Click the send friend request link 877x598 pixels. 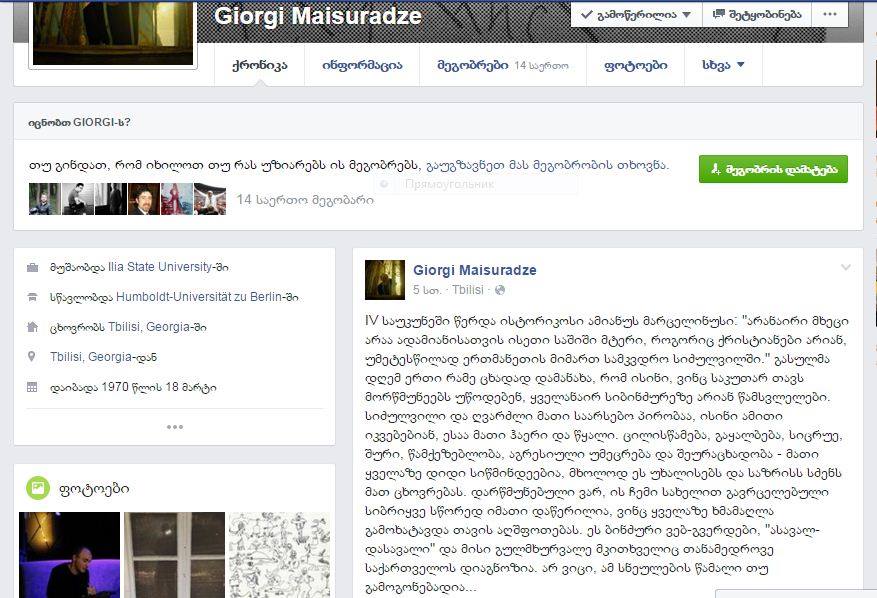tap(548, 166)
